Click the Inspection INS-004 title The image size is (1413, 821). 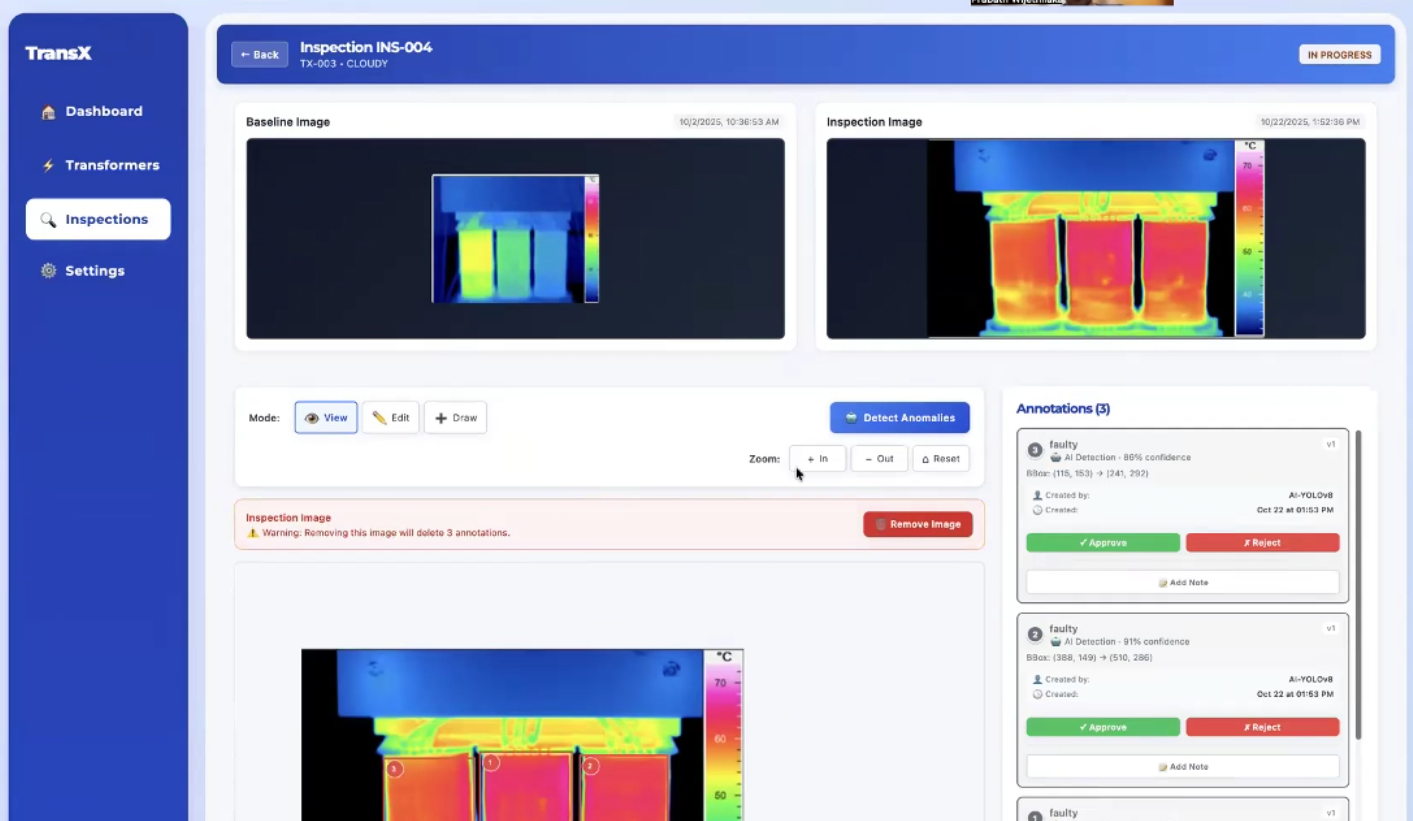coord(366,47)
